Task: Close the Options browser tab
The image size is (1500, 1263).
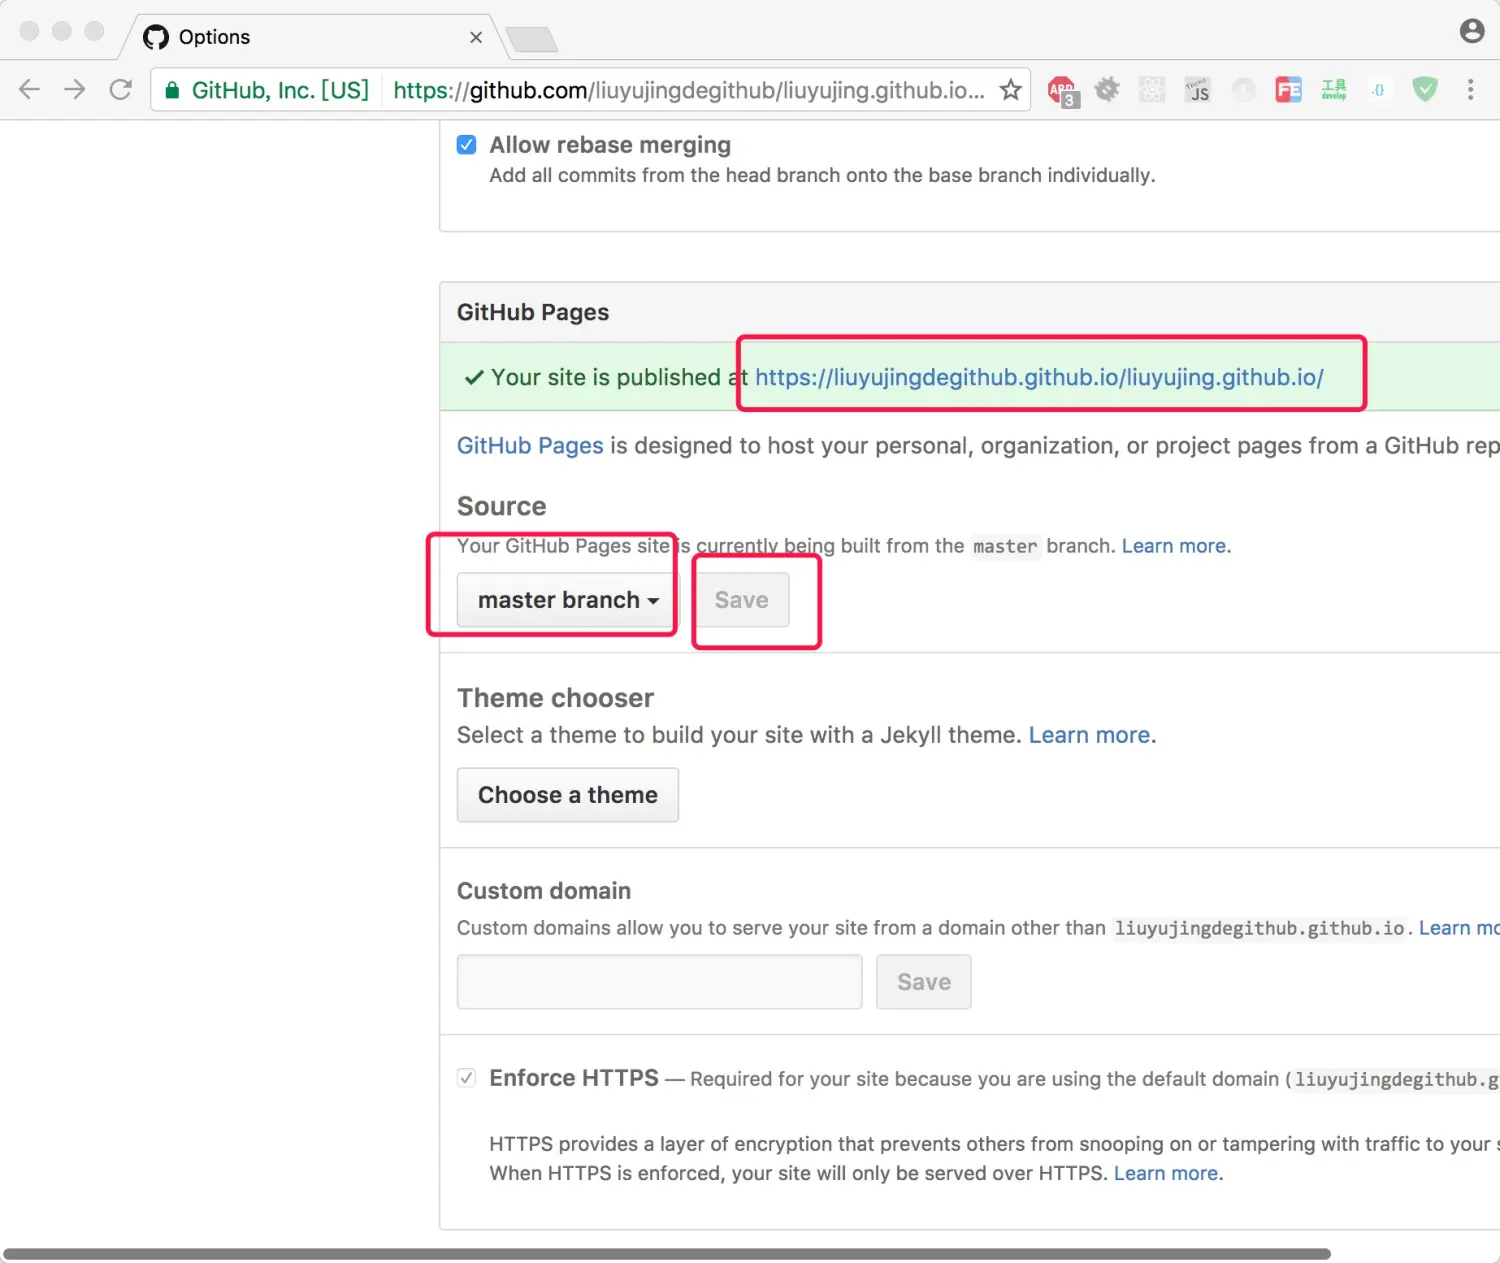Action: [476, 37]
